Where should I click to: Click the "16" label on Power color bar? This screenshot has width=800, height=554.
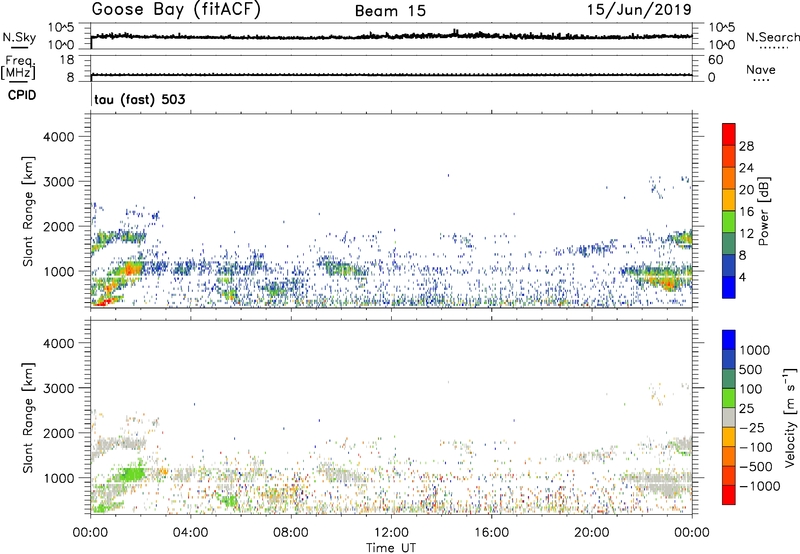746,212
